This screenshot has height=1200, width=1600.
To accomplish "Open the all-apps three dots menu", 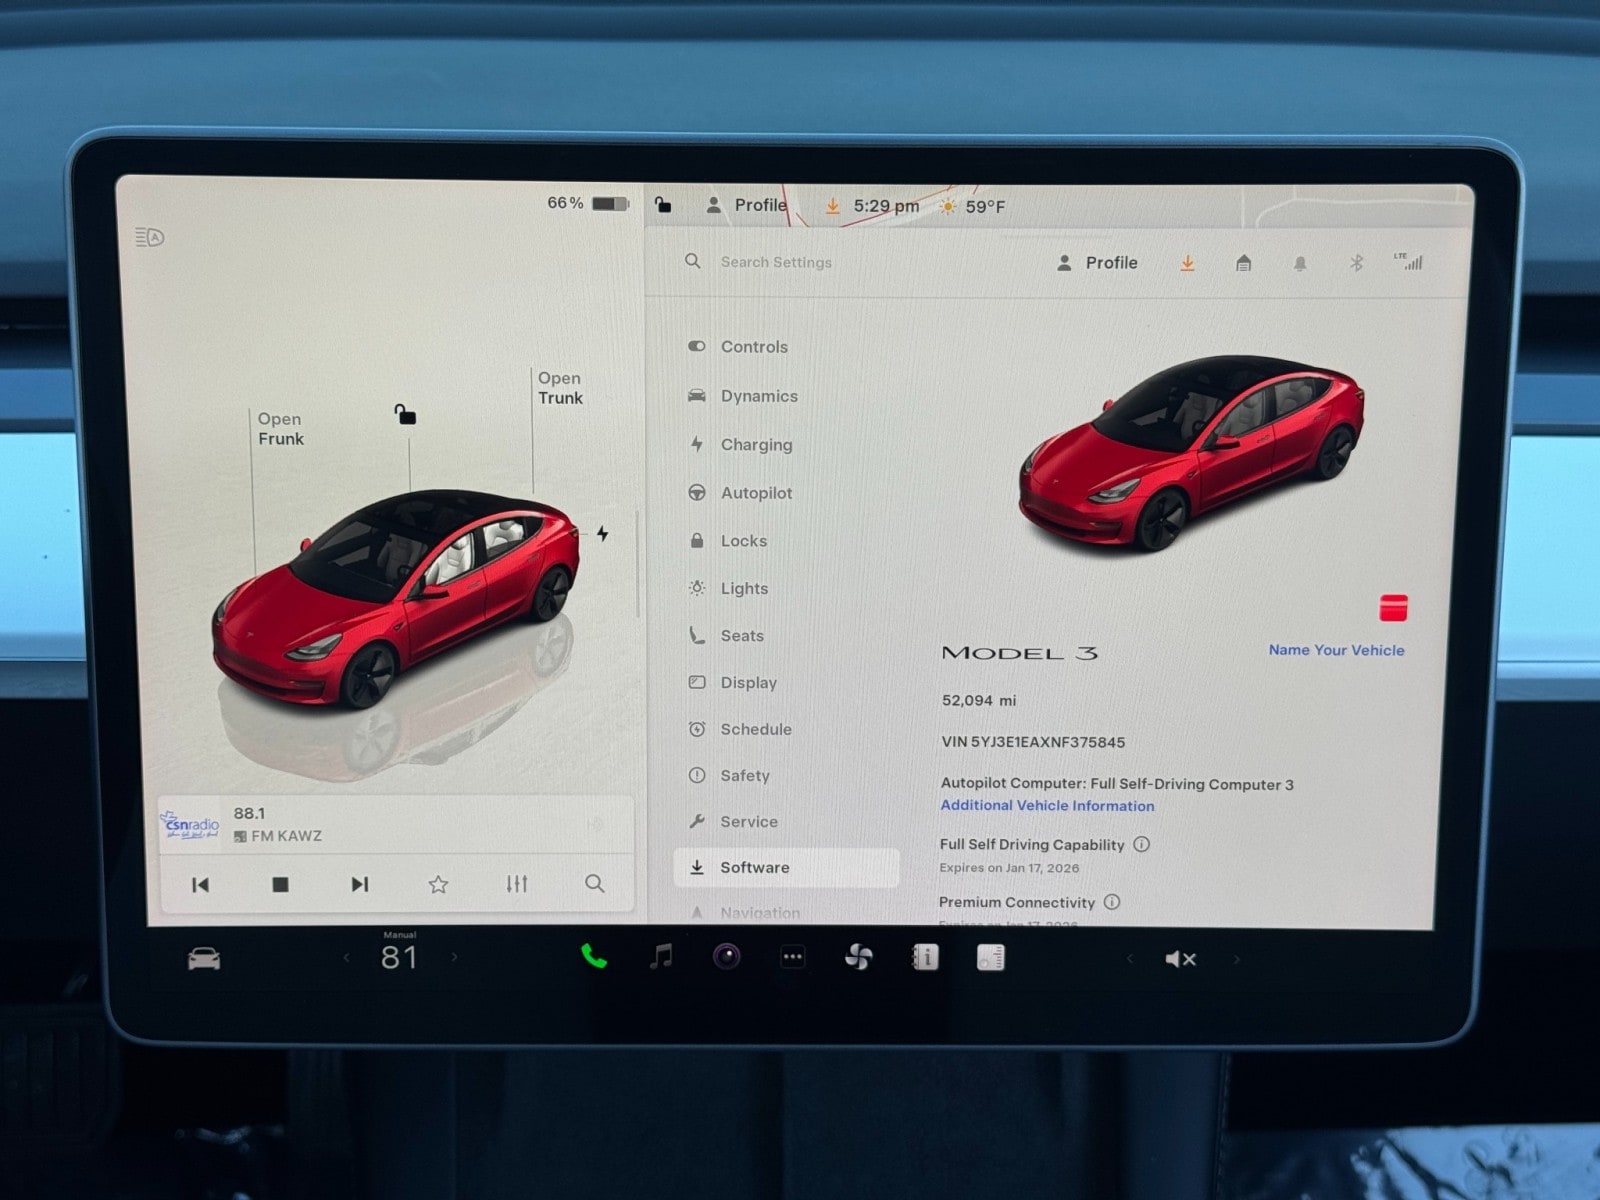I will tap(792, 957).
